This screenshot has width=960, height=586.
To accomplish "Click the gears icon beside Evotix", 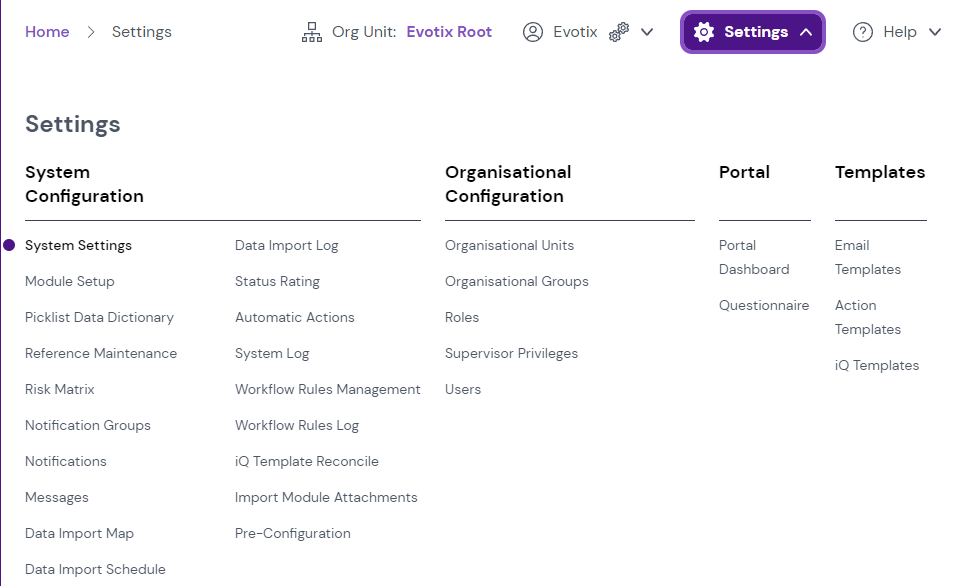I will (619, 32).
